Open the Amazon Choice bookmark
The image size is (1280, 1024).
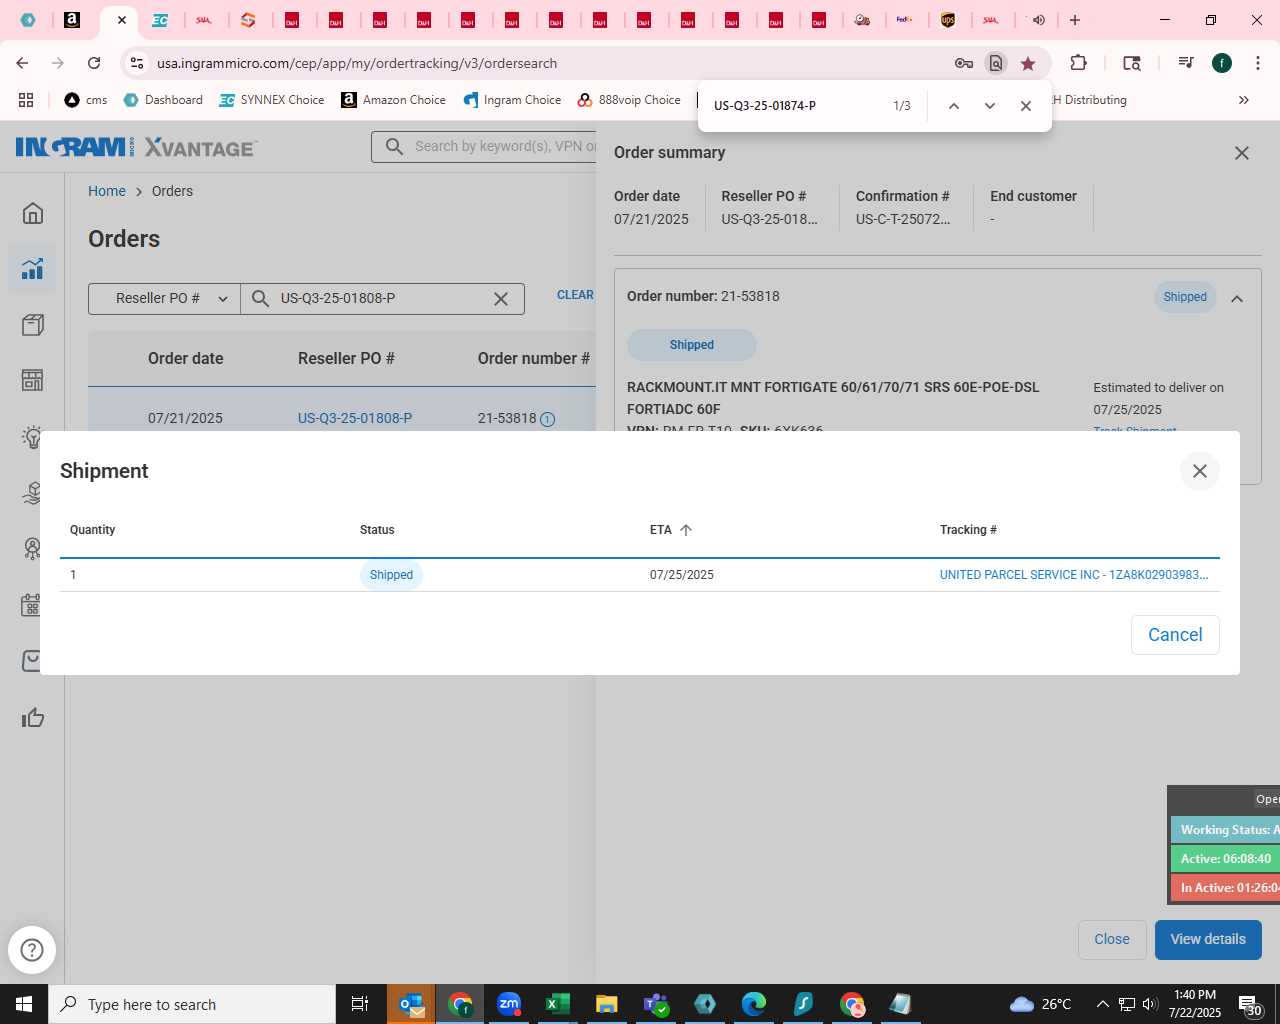coord(394,100)
